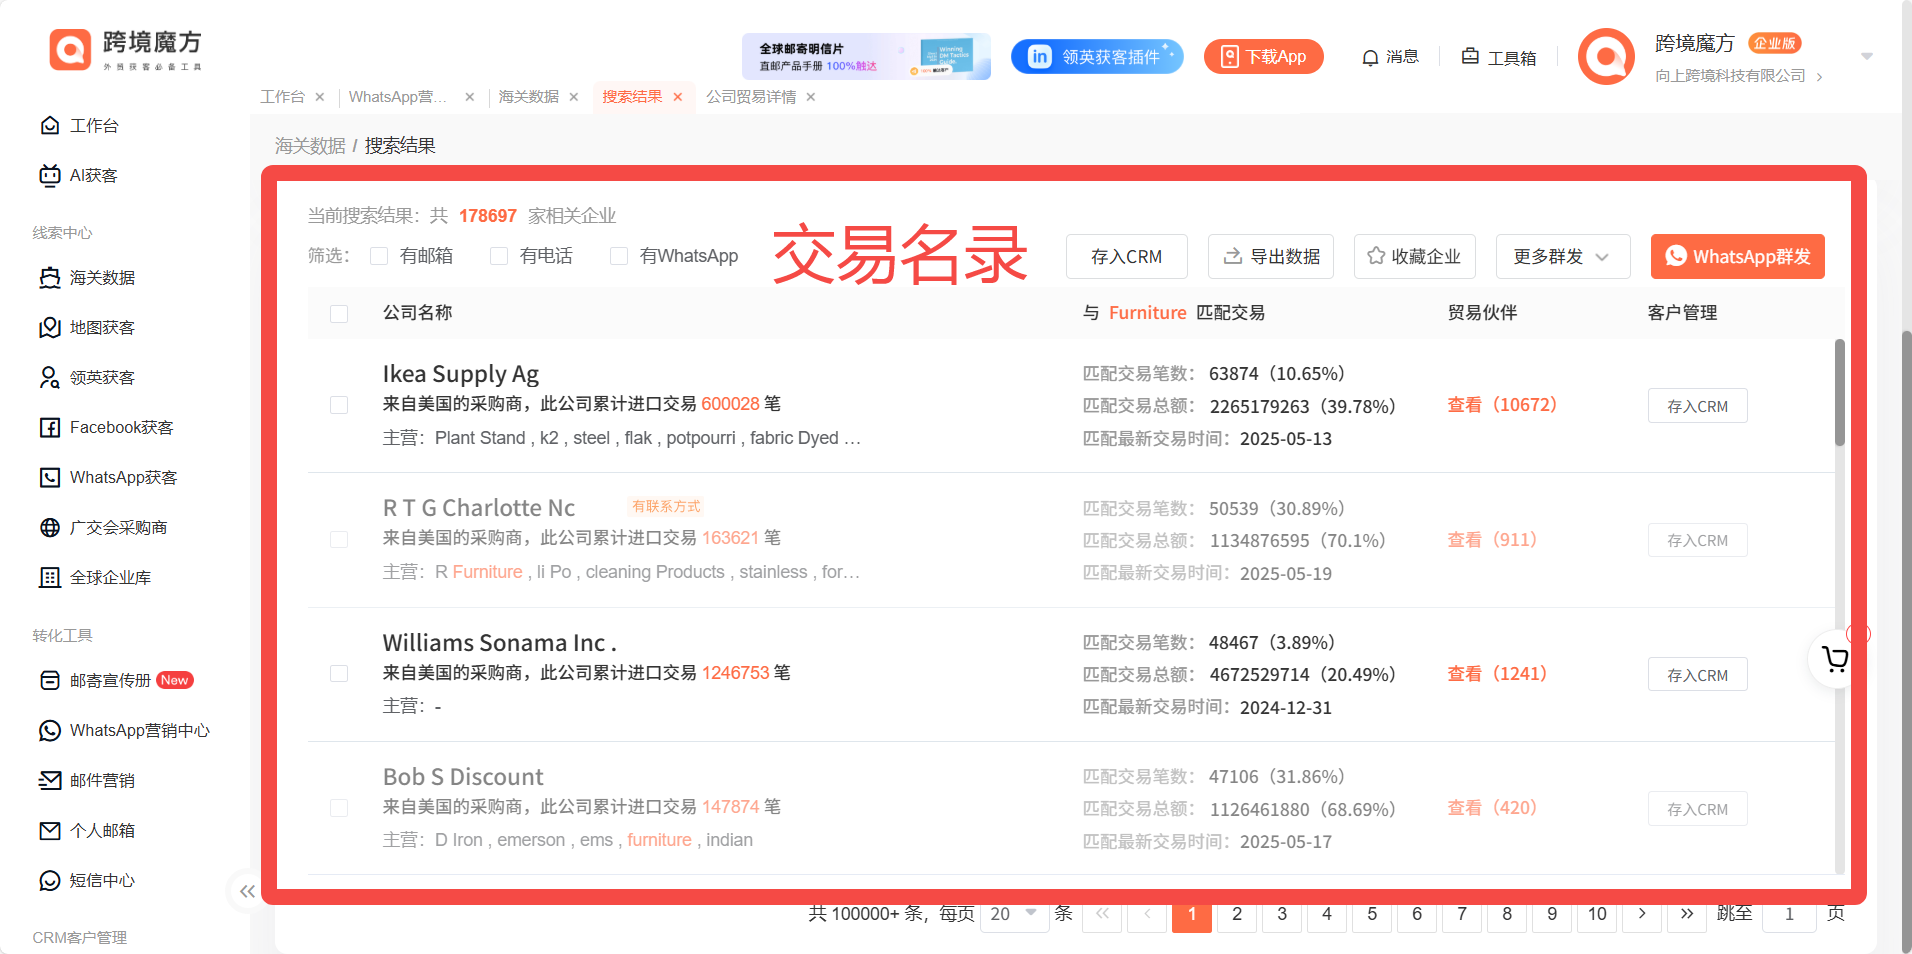Screen dimensions: 1912x954
Task: Jump forward pages double arrow
Action: pyautogui.click(x=1687, y=914)
